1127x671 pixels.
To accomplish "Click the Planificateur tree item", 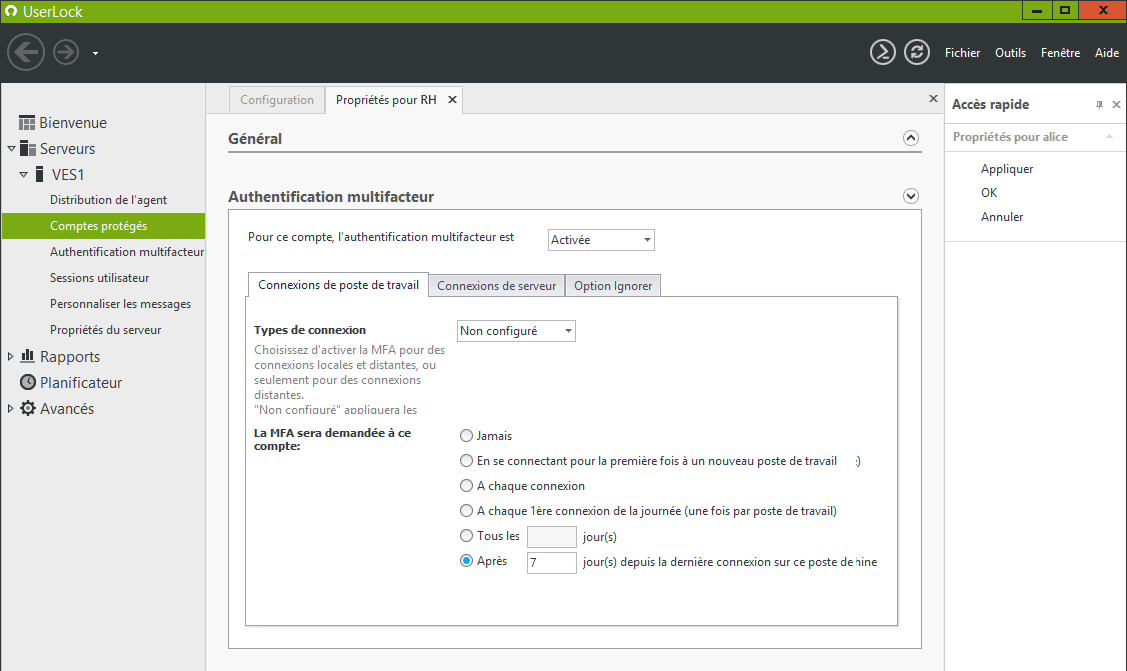I will [80, 382].
